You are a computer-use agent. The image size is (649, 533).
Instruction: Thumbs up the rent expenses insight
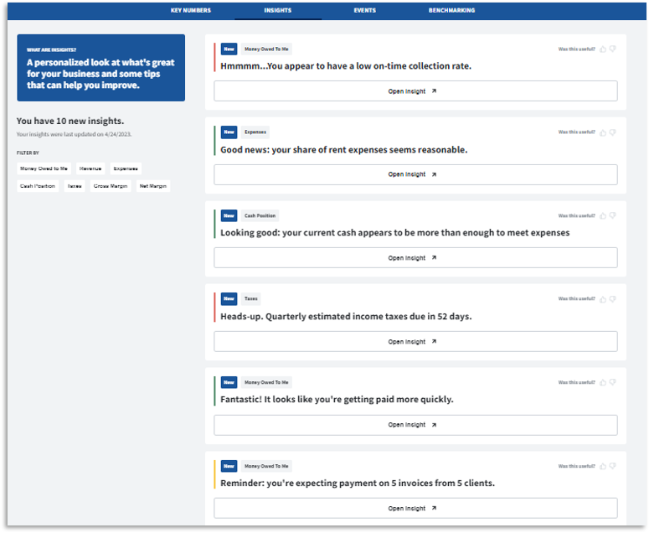point(603,132)
